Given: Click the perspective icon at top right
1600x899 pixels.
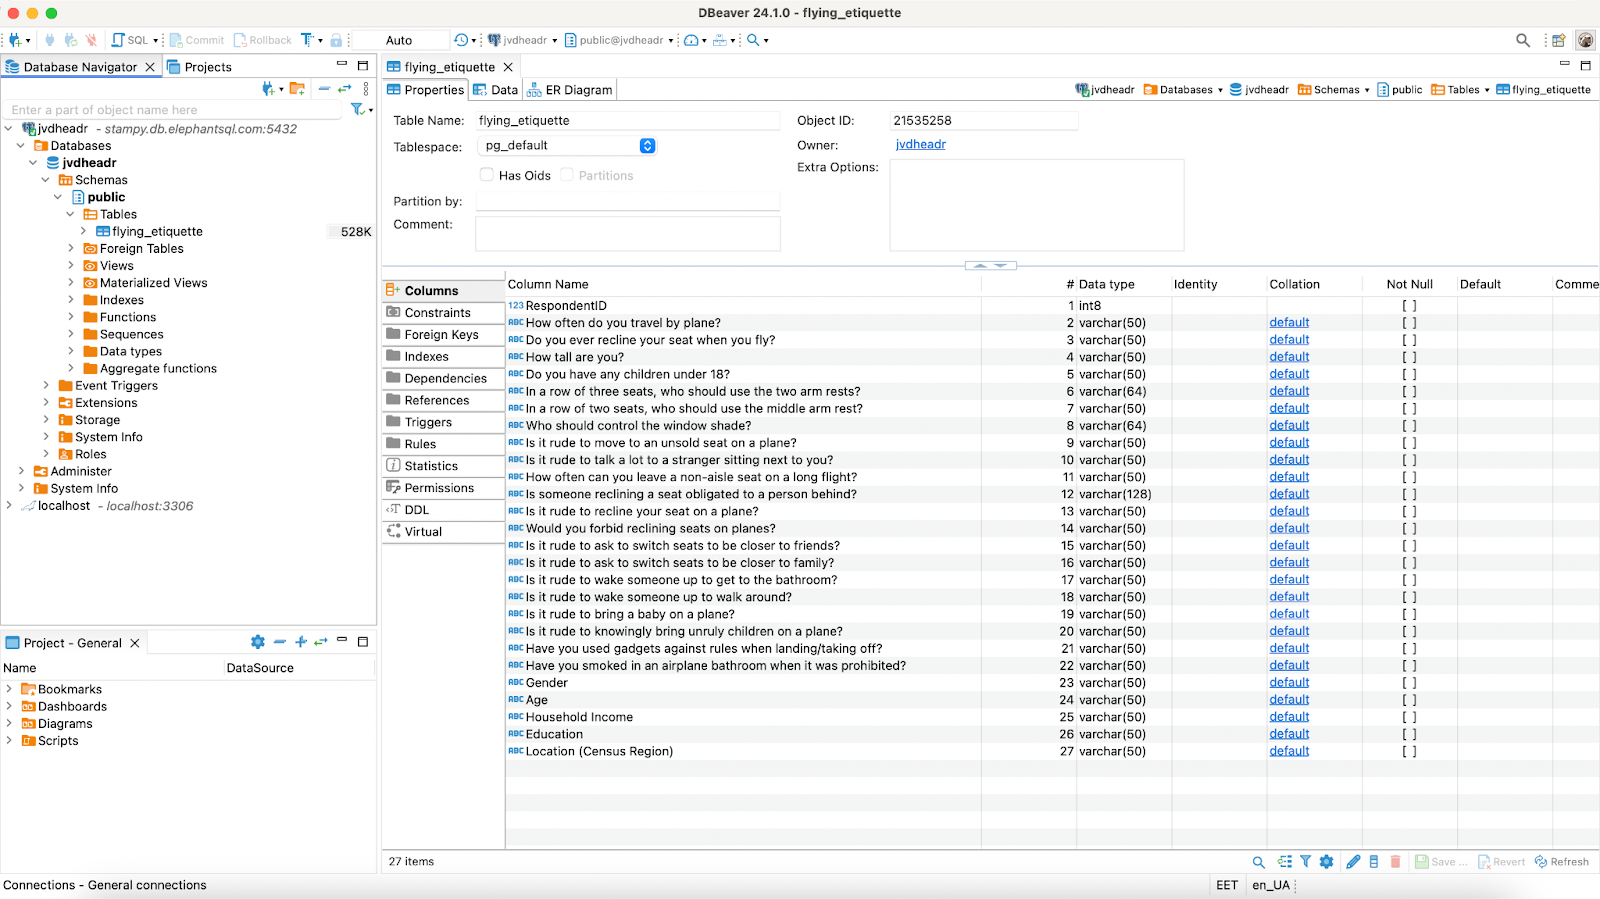Looking at the screenshot, I should point(1558,40).
